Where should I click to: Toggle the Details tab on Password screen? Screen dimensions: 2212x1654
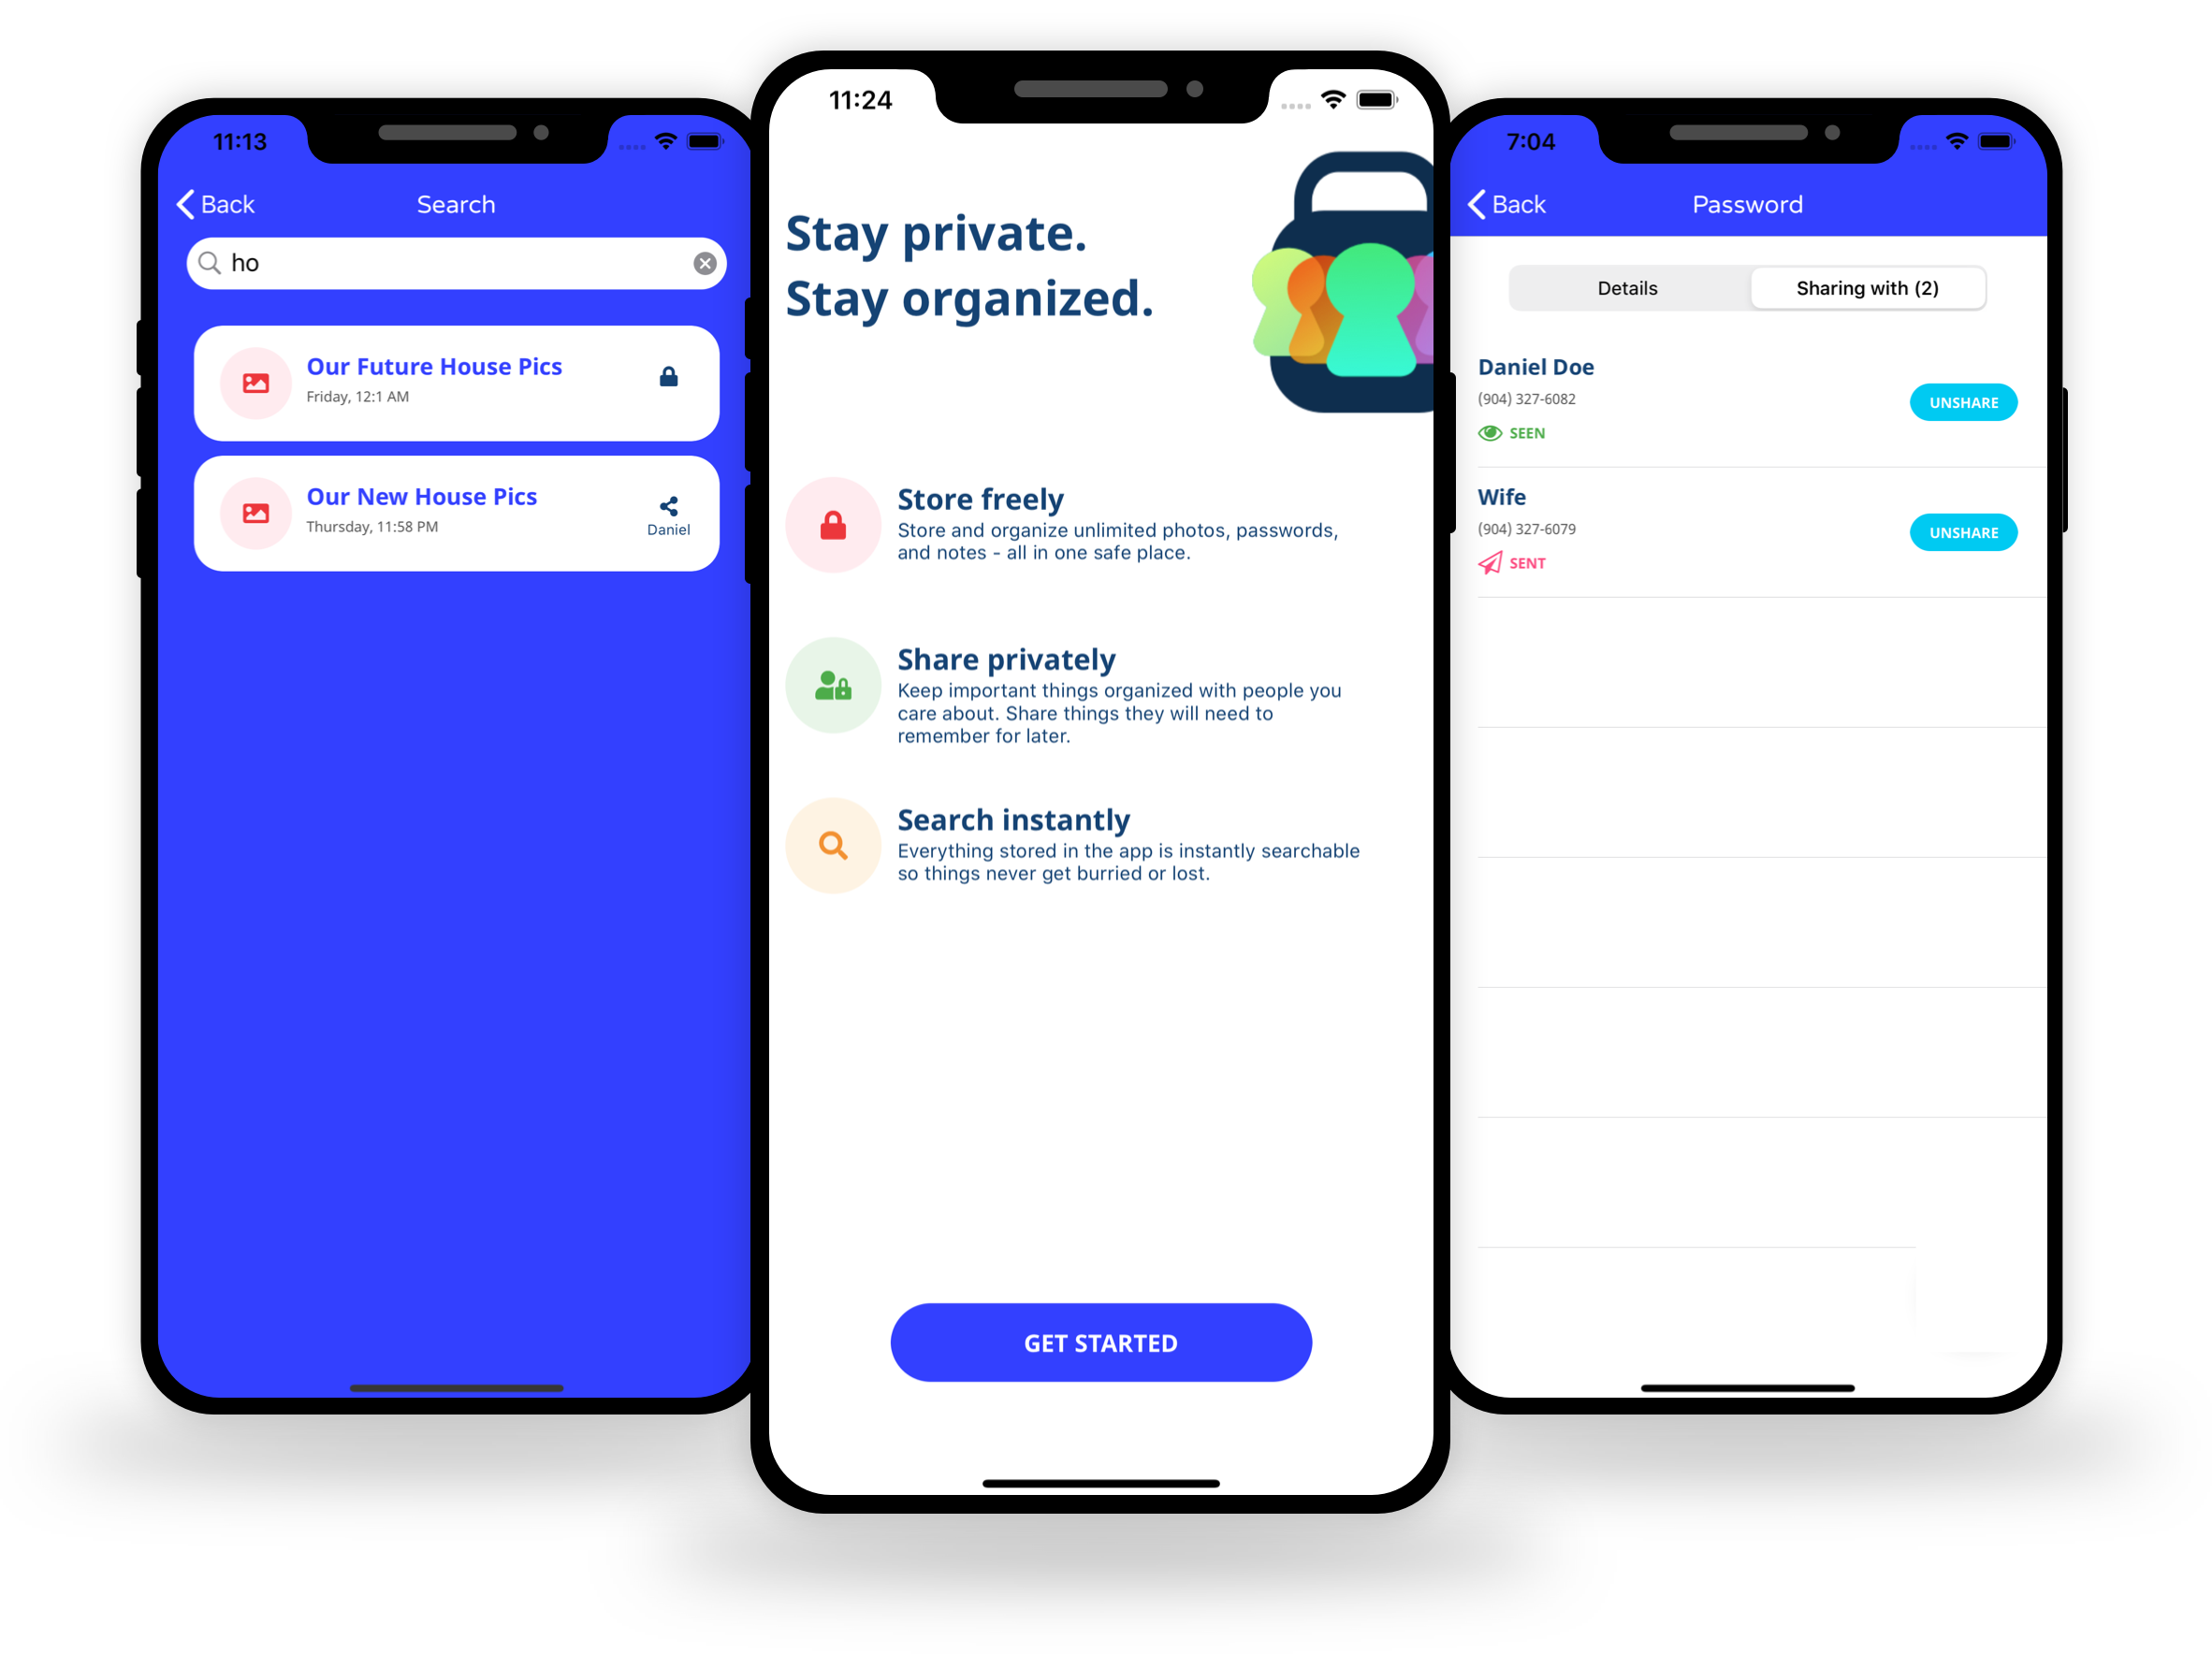tap(1628, 286)
